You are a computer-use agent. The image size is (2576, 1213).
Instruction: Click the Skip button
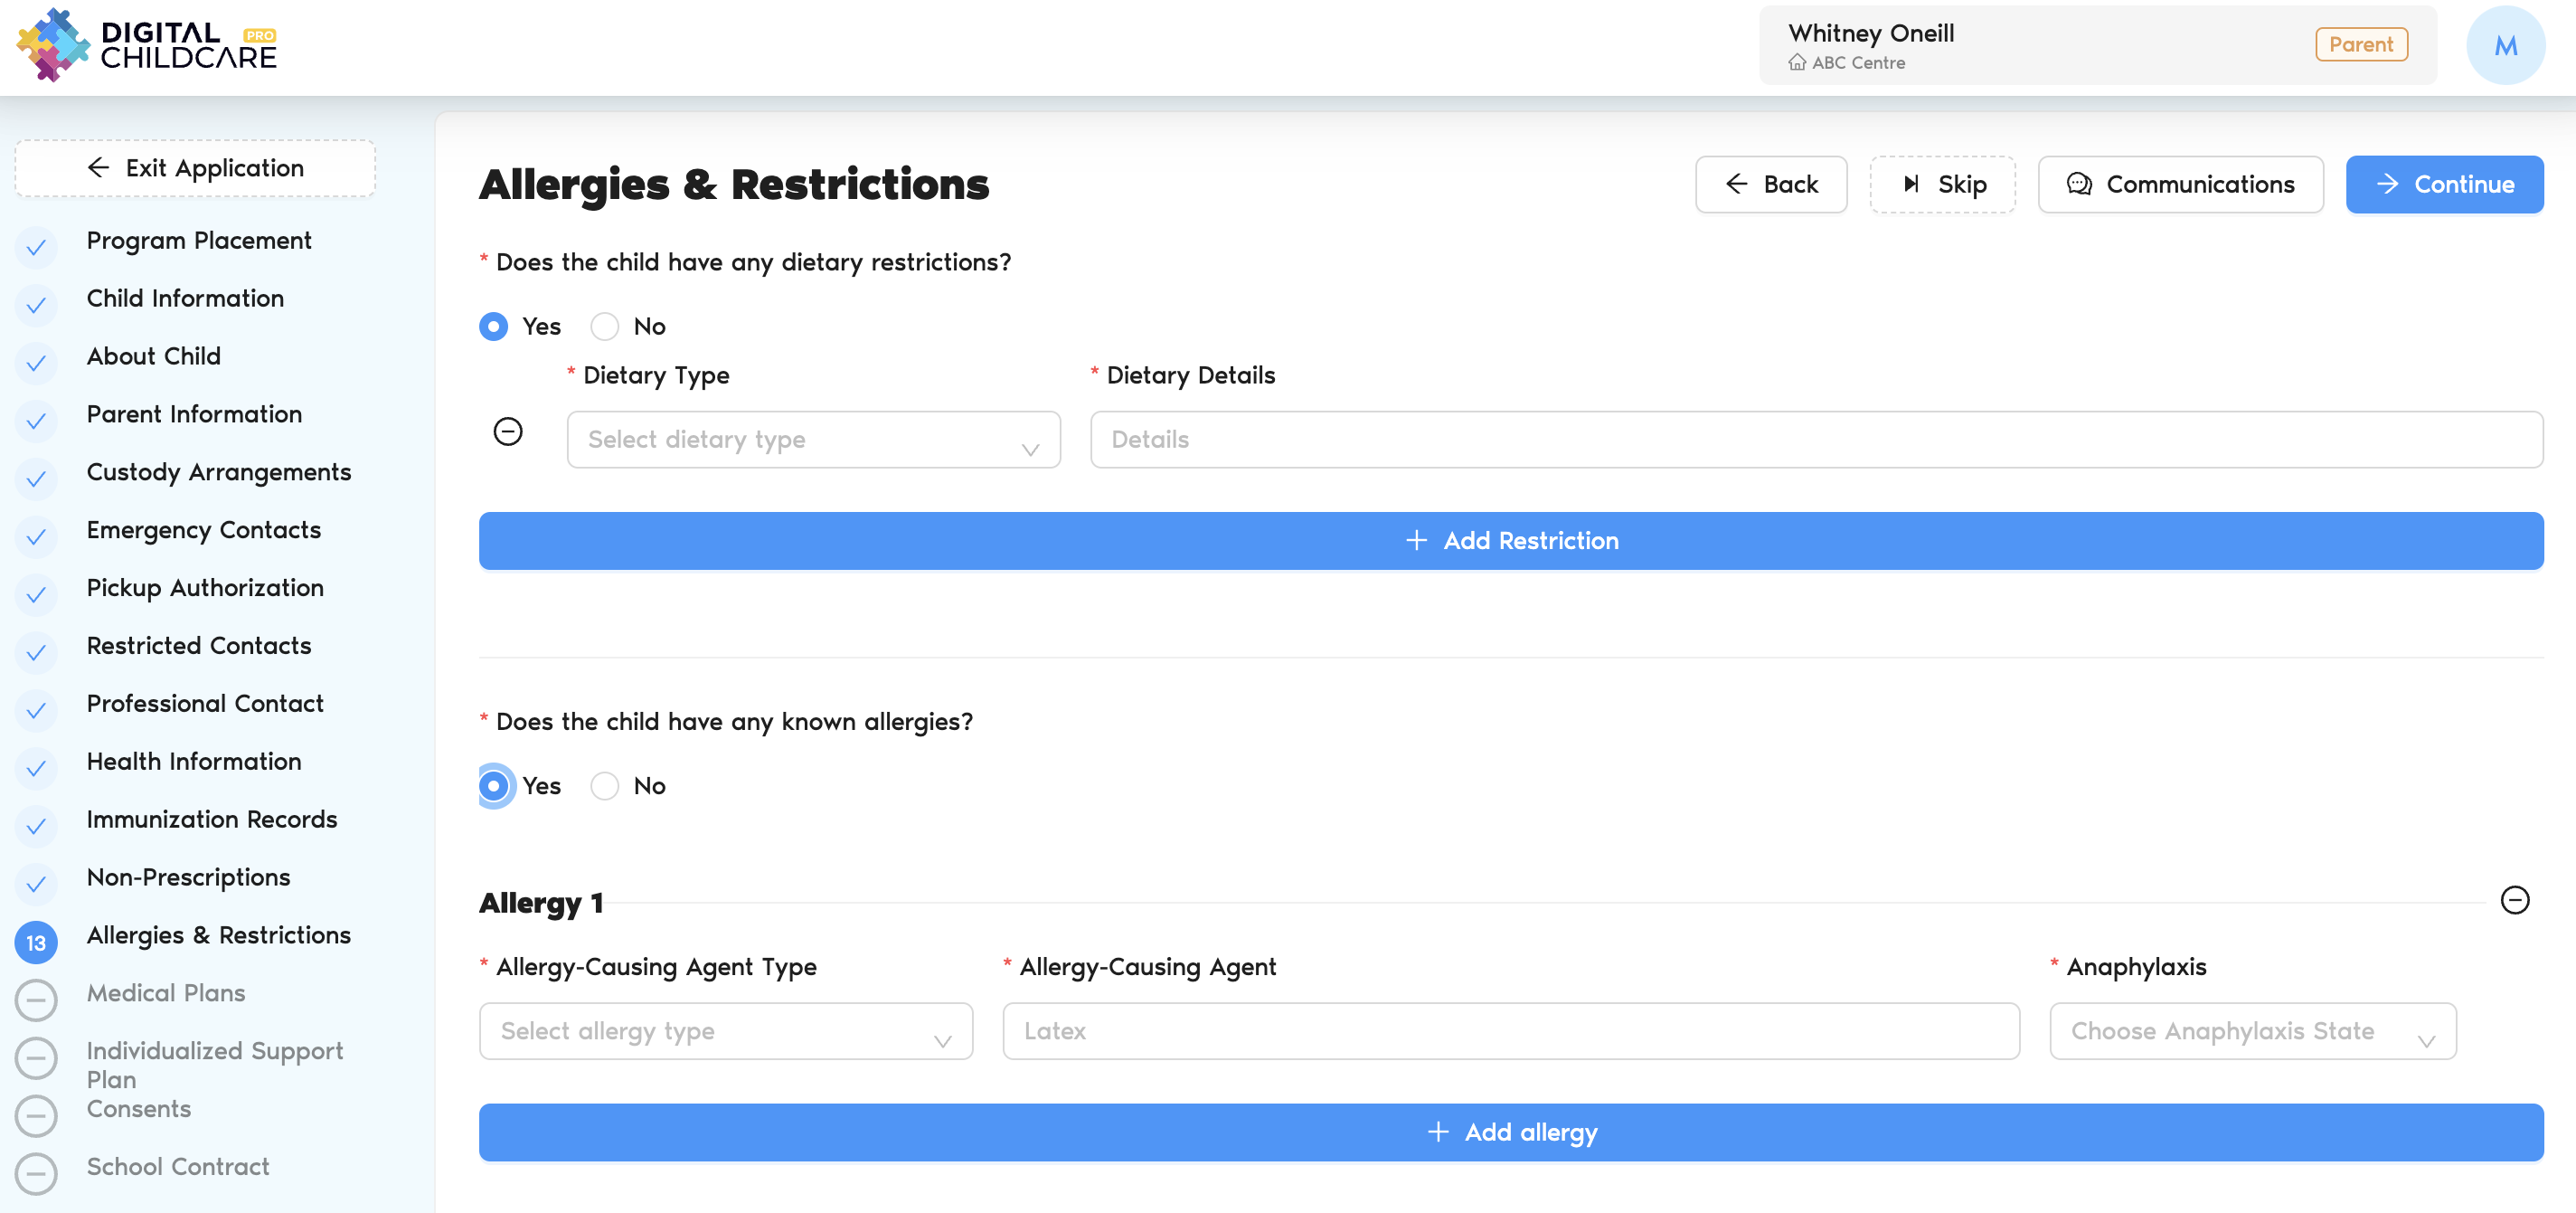point(1942,184)
